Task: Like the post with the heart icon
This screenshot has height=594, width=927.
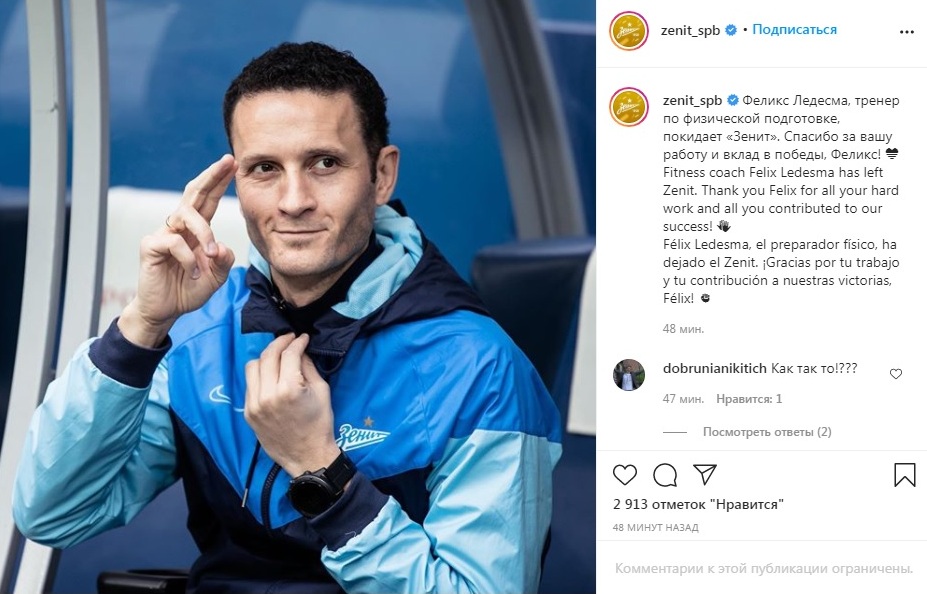Action: coord(624,475)
